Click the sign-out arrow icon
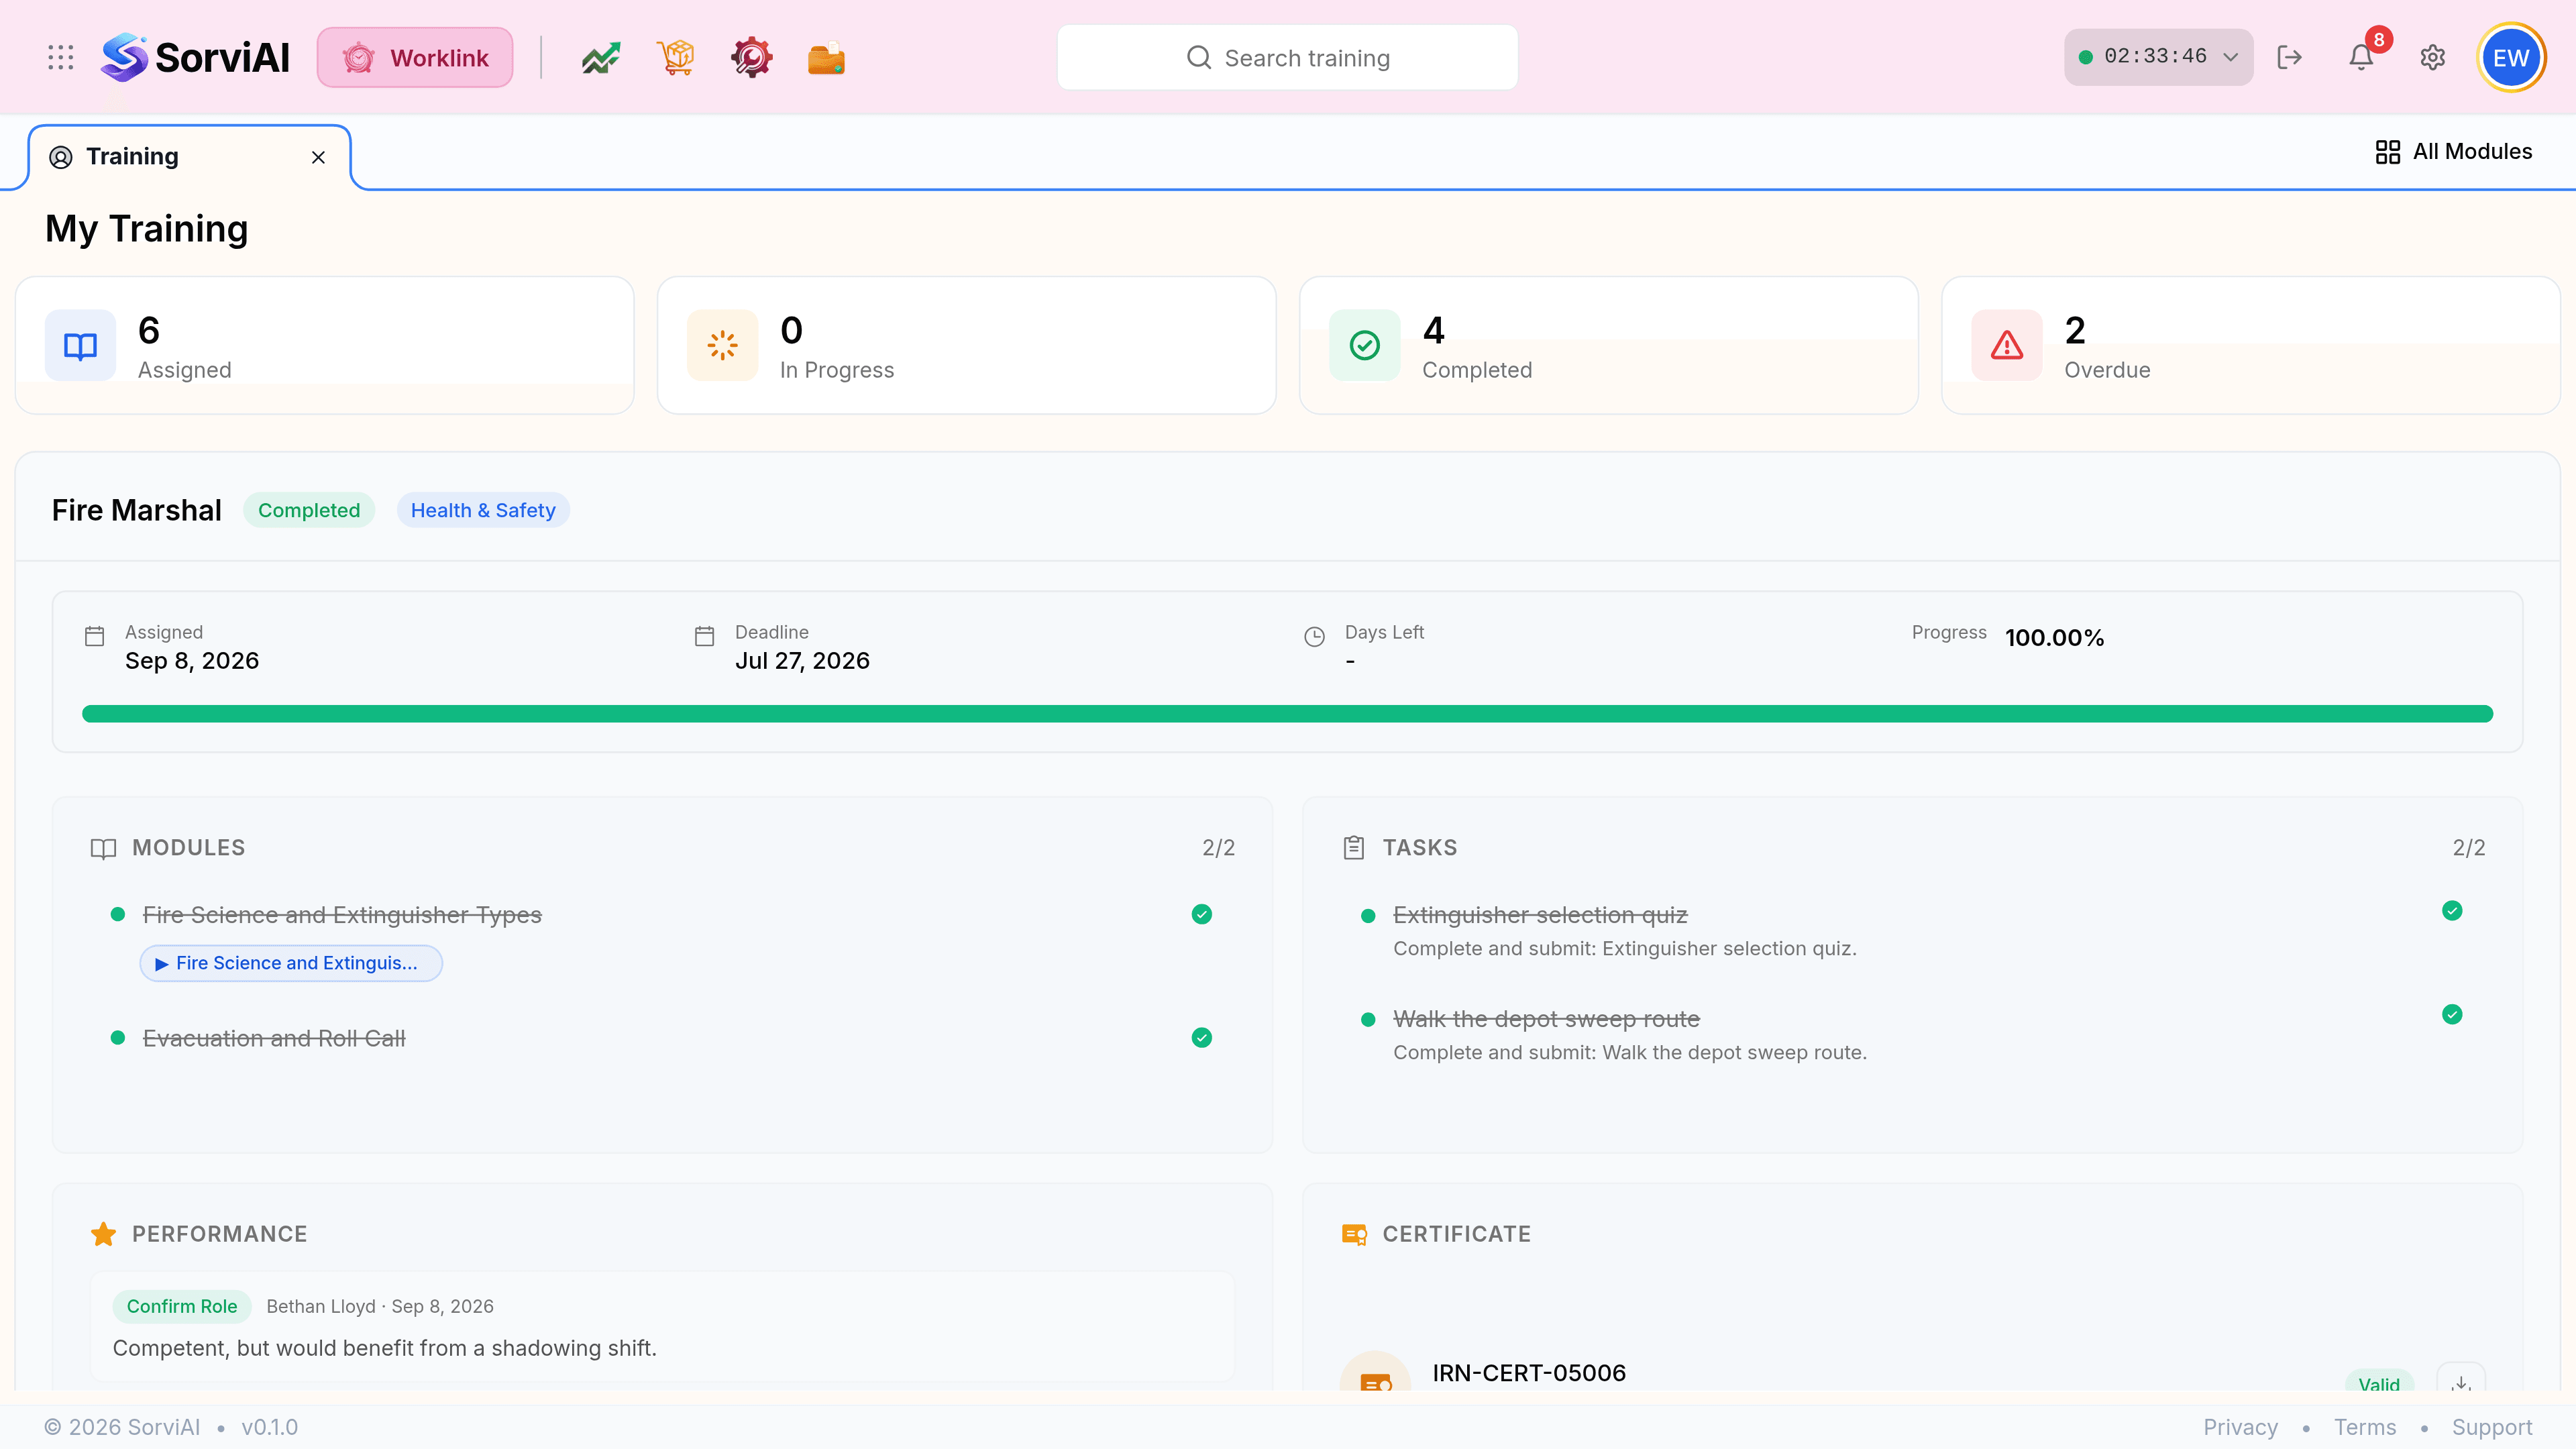The width and height of the screenshot is (2576, 1449). coord(2289,57)
